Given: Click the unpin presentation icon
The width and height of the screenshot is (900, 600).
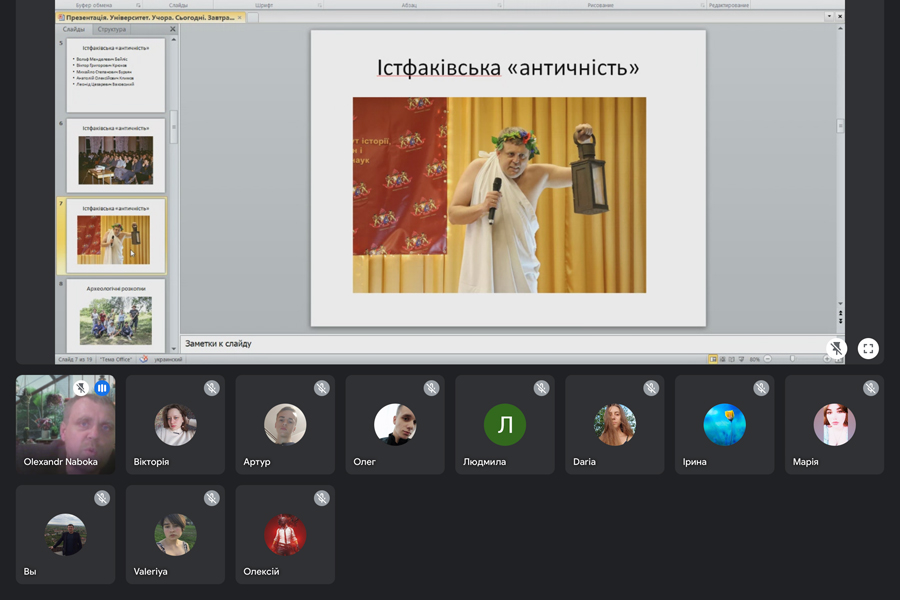Looking at the screenshot, I should pyautogui.click(x=837, y=348).
